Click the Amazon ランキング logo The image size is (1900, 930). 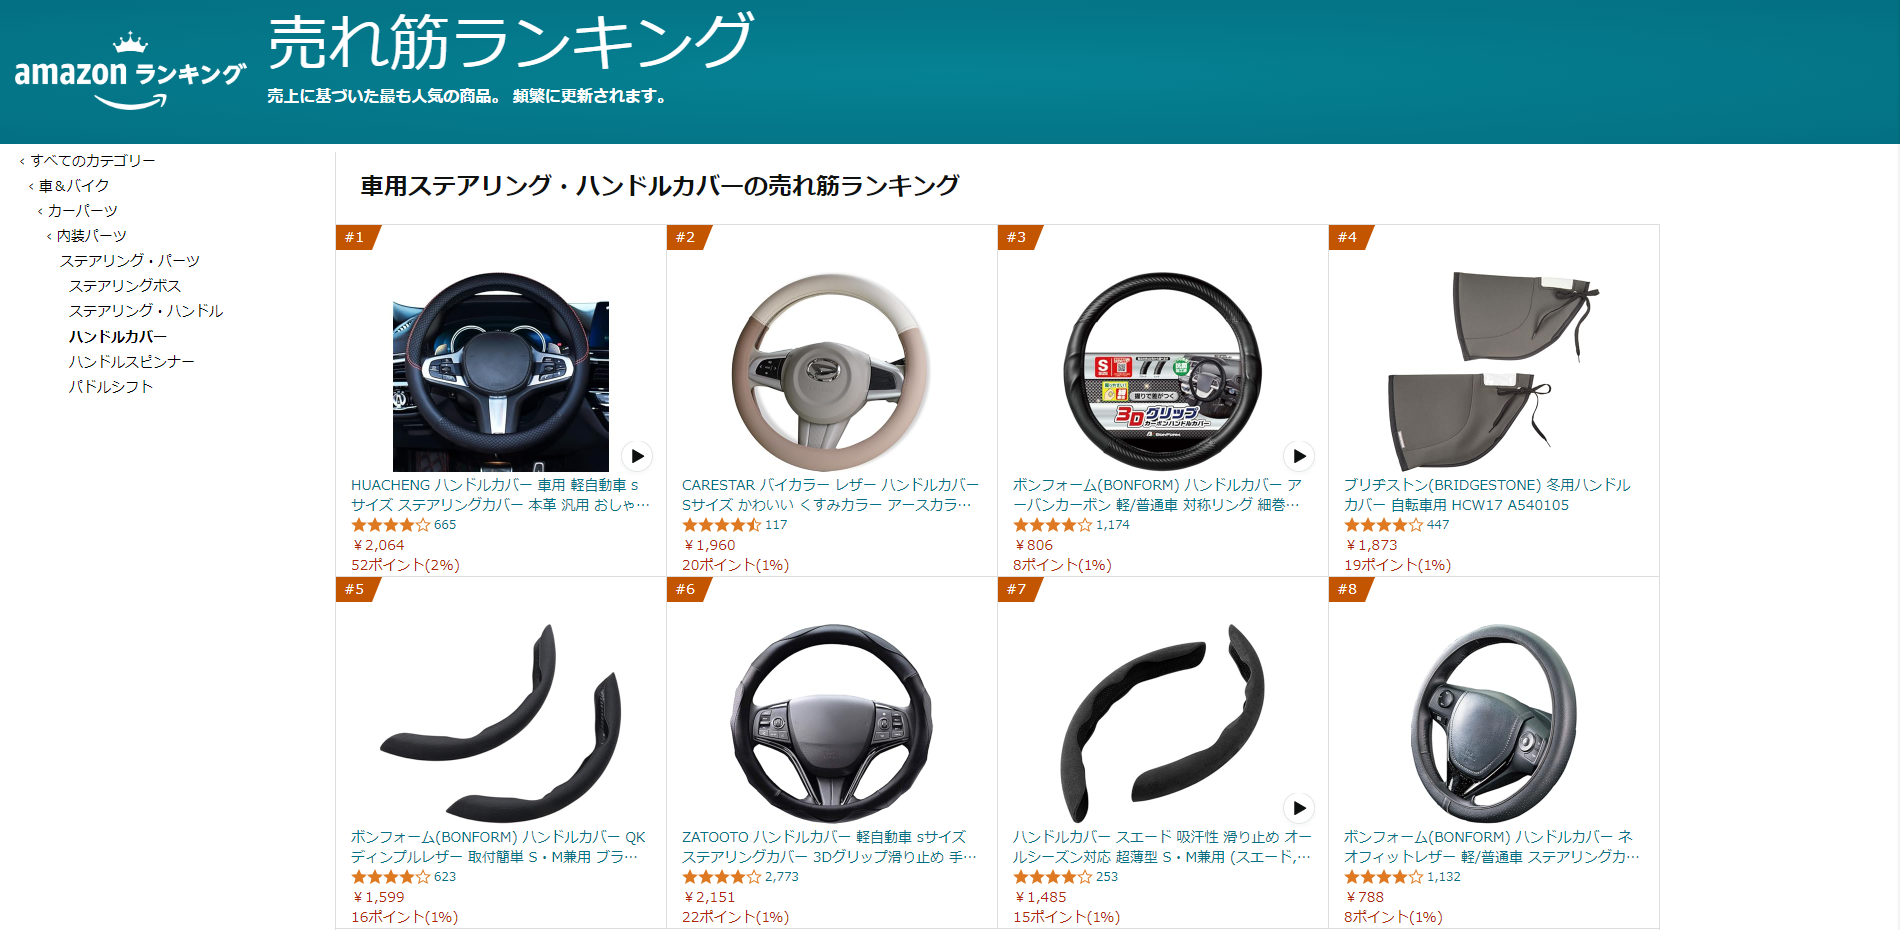[x=130, y=72]
